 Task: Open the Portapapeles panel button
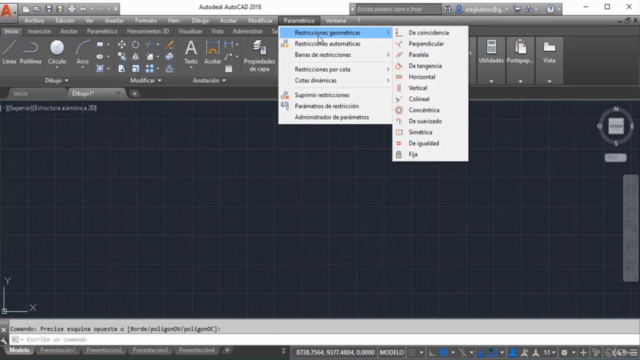[x=520, y=52]
